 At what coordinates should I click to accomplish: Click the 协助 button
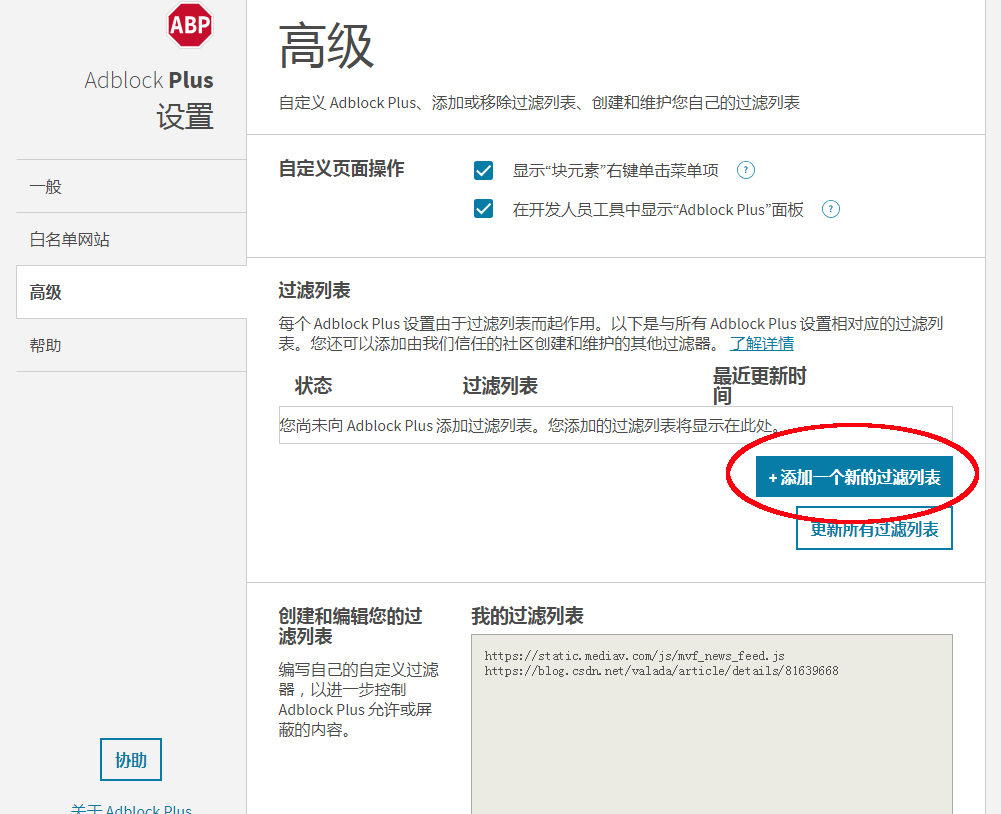[x=131, y=760]
